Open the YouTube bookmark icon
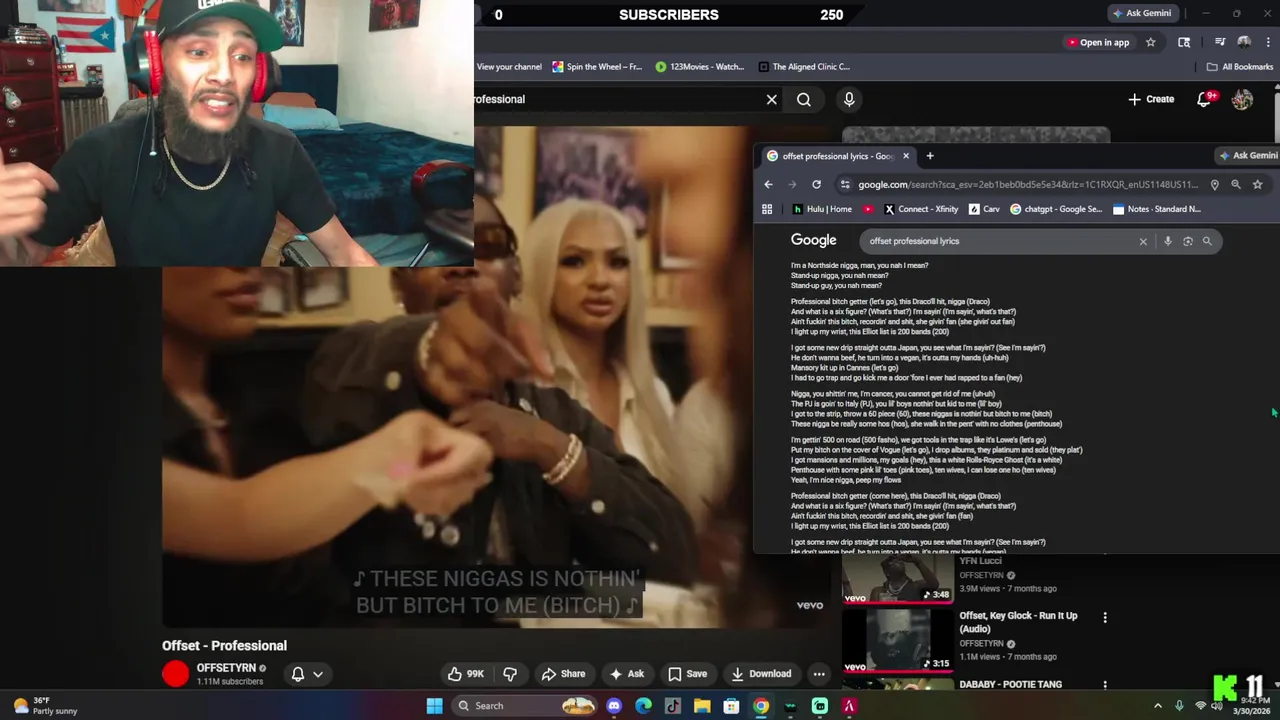1280x720 pixels. pyautogui.click(x=868, y=209)
